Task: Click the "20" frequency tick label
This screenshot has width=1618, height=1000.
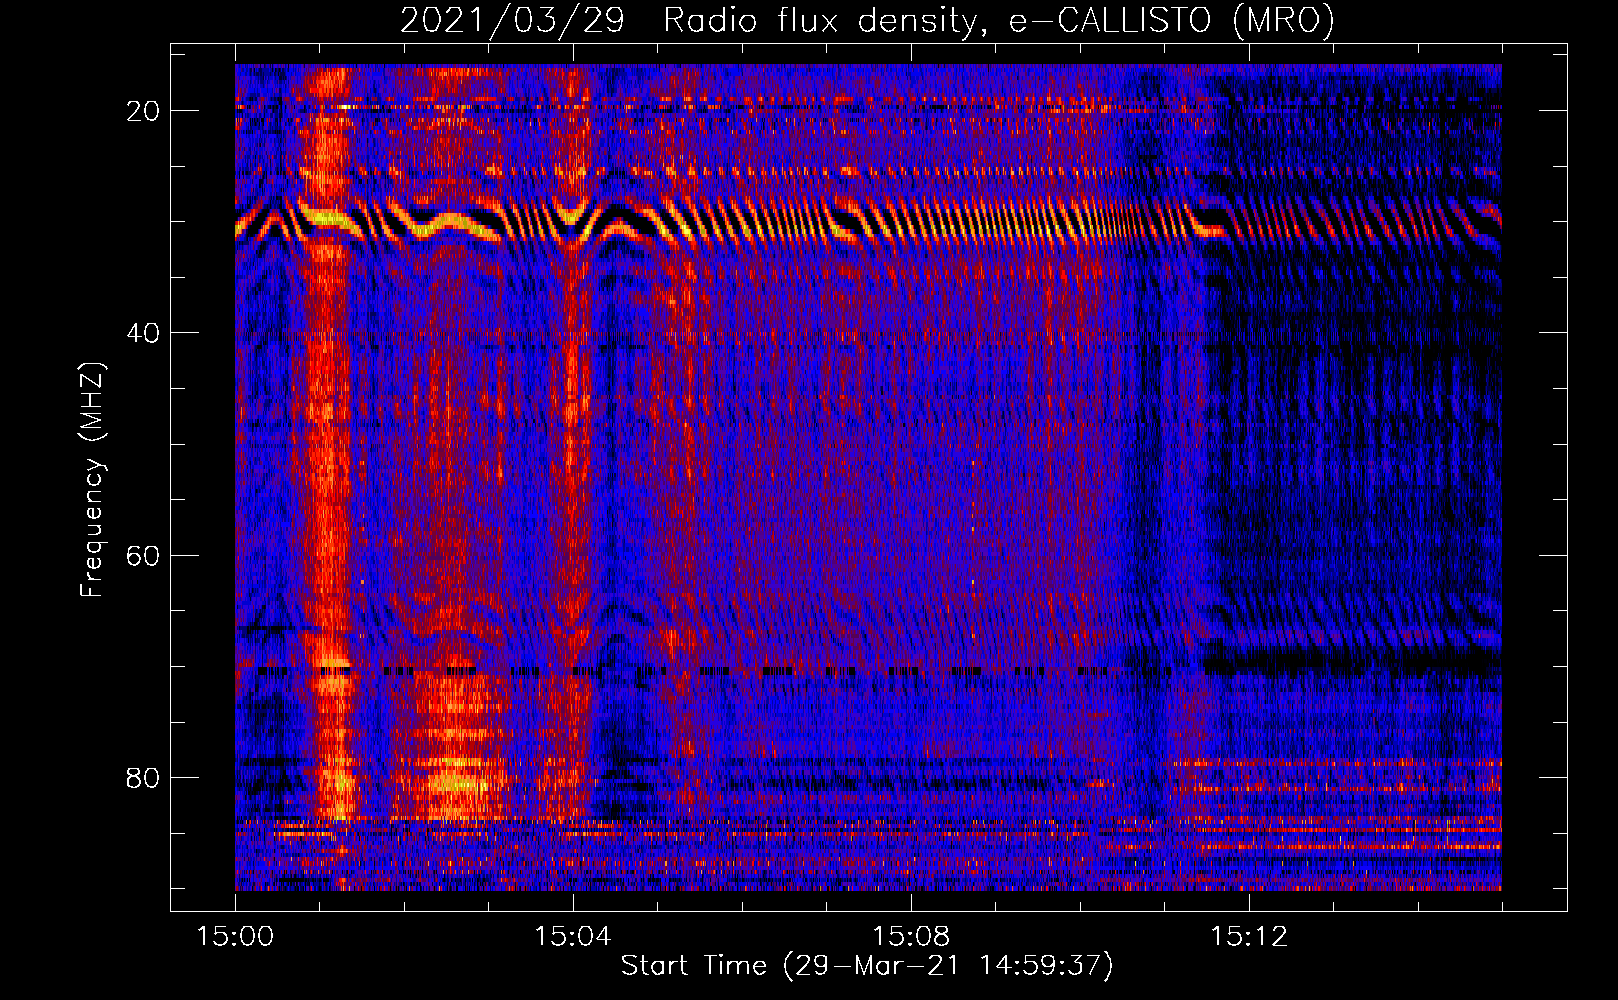Action: click(x=143, y=111)
